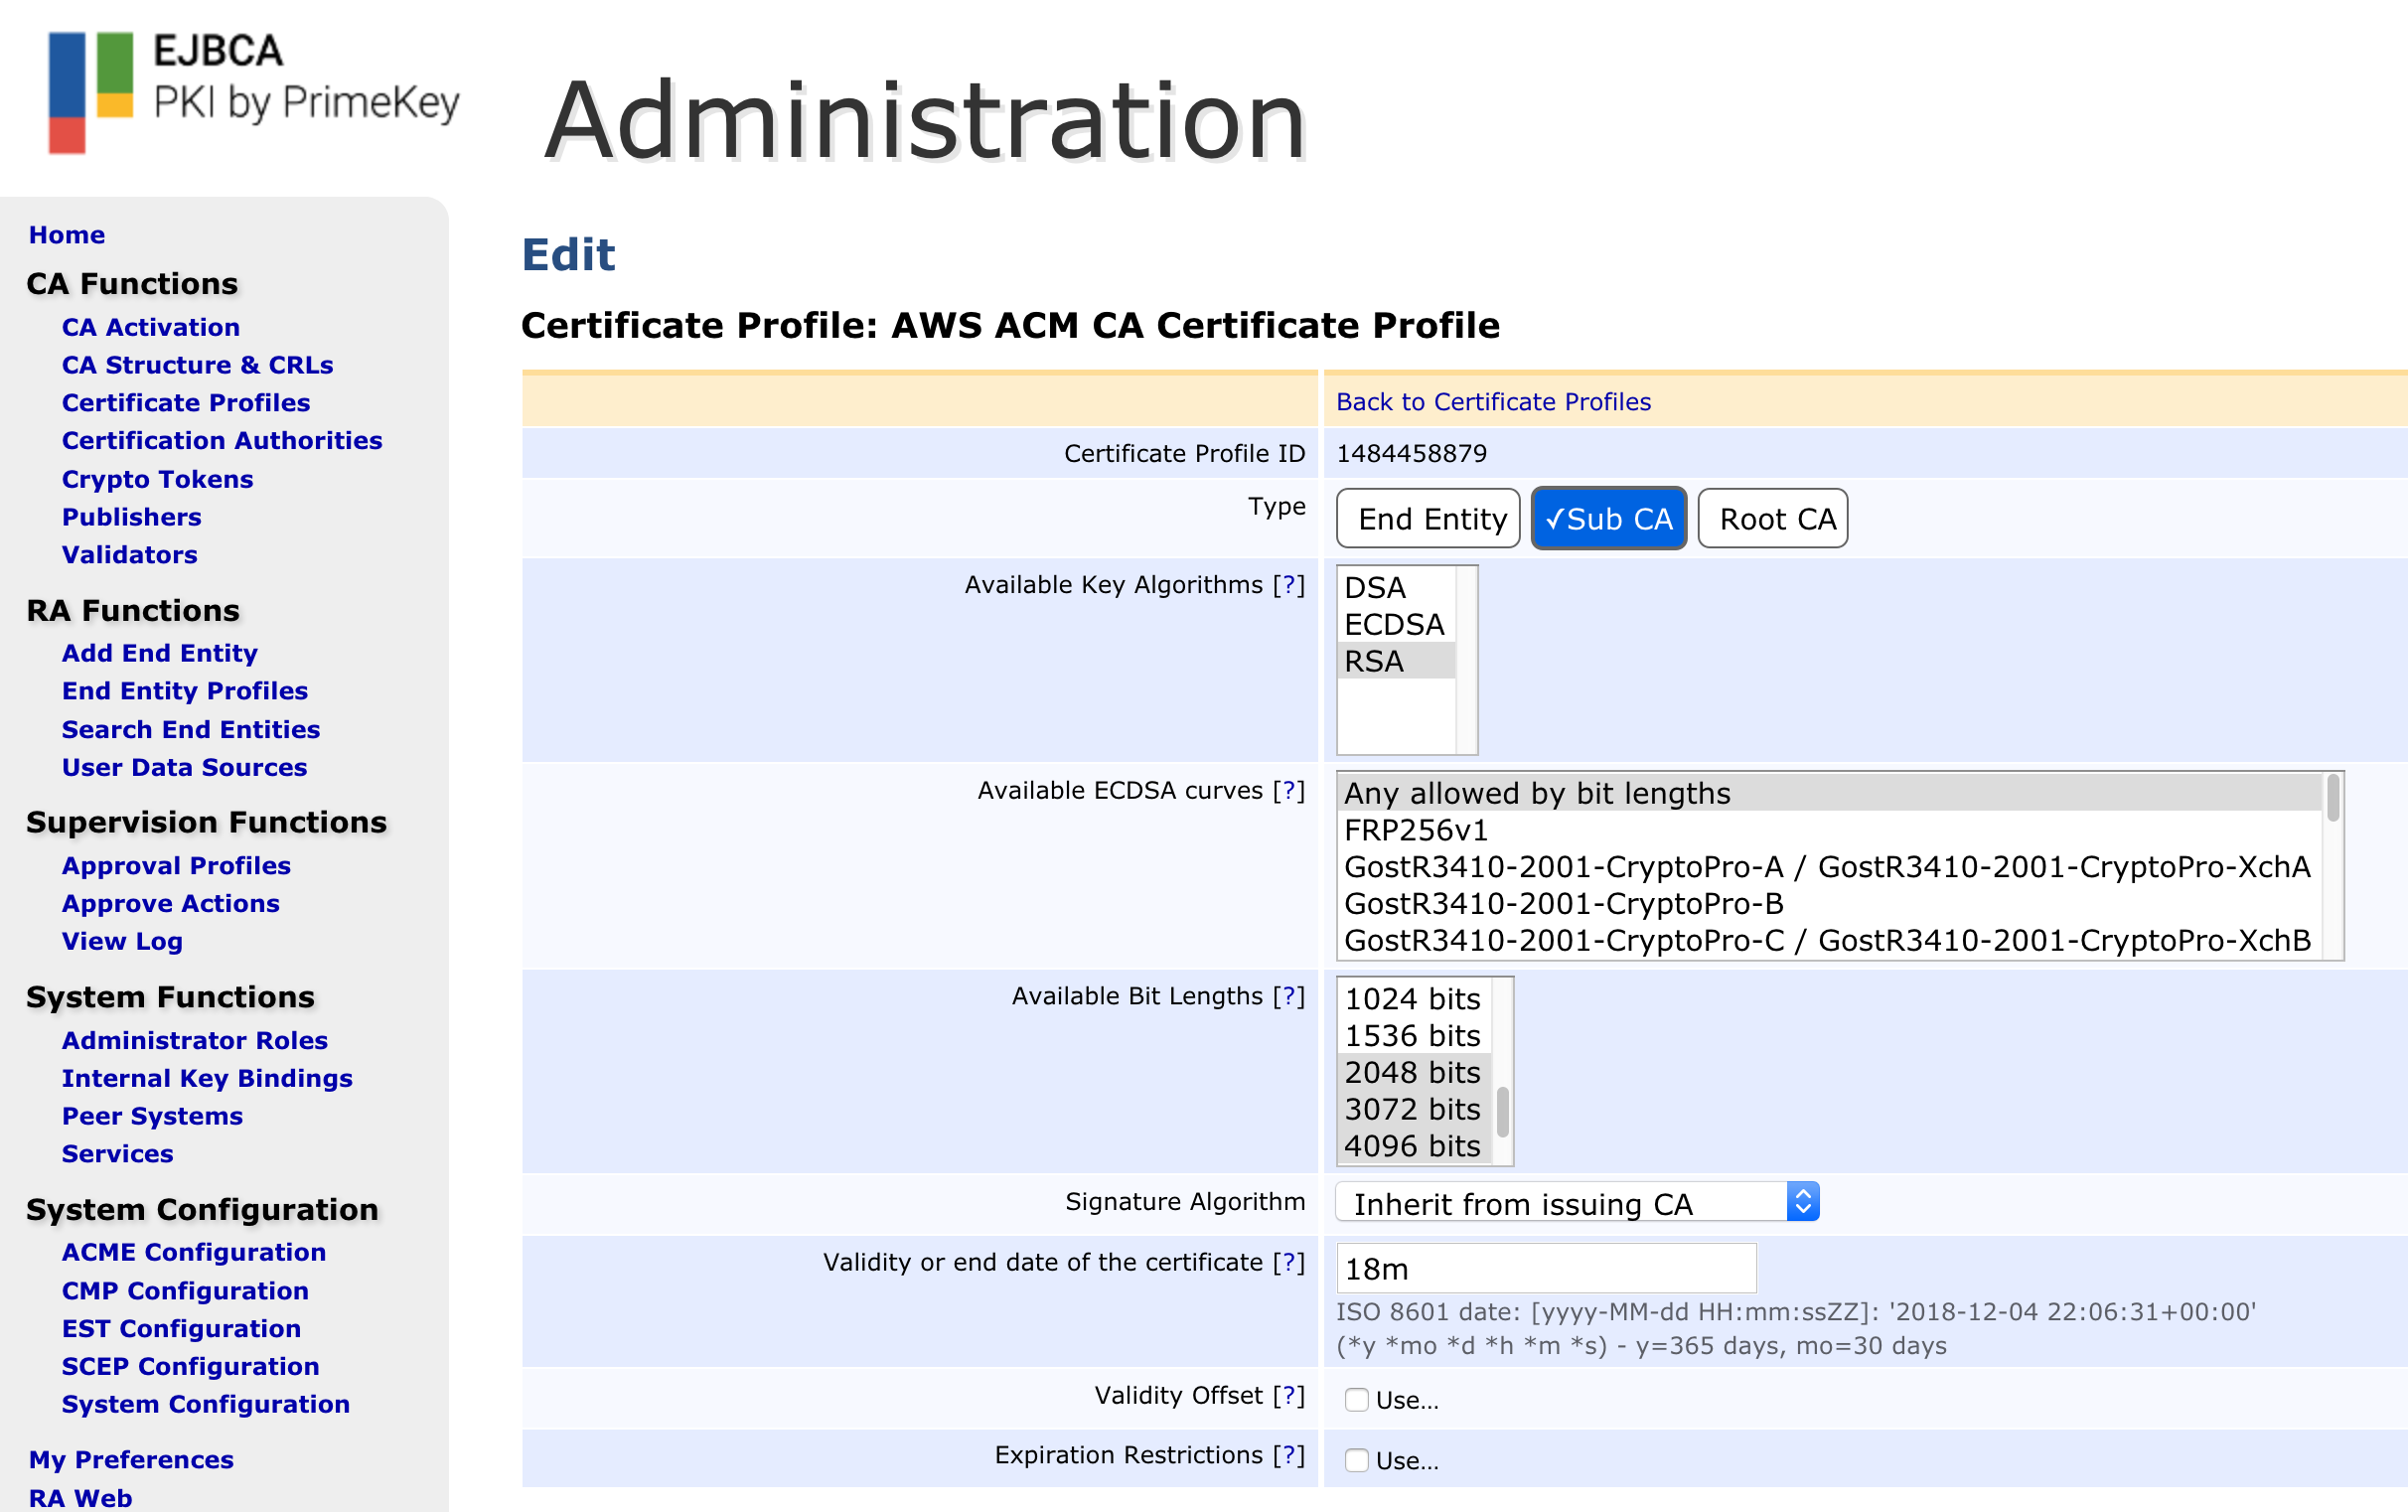Image resolution: width=2408 pixels, height=1512 pixels.
Task: Click the EJBCA PrimeKey logo
Action: tap(254, 92)
